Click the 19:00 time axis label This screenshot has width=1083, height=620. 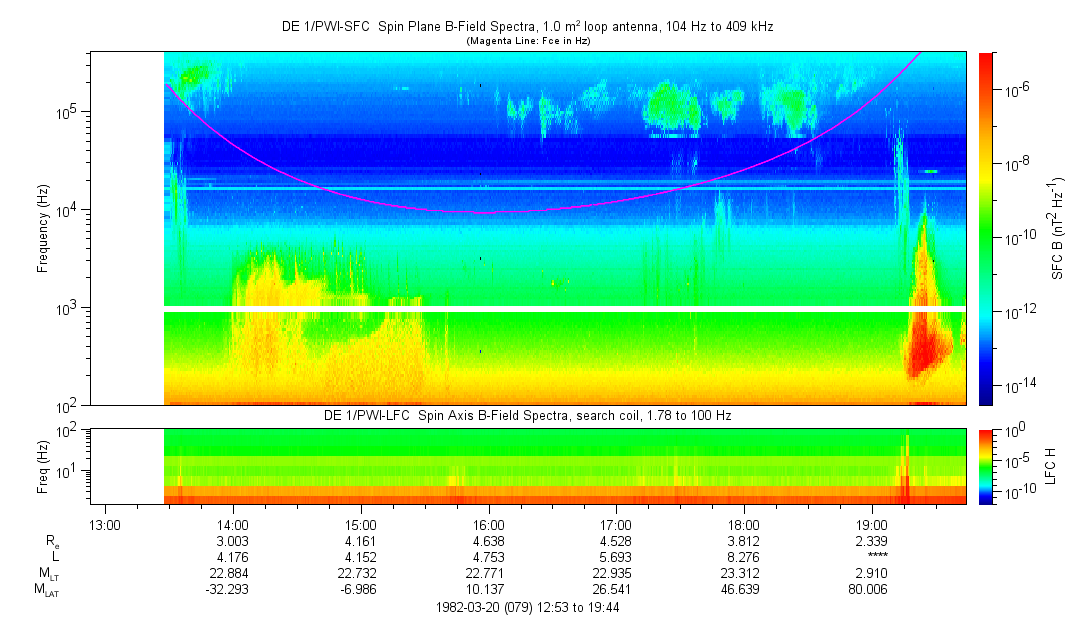[872, 524]
